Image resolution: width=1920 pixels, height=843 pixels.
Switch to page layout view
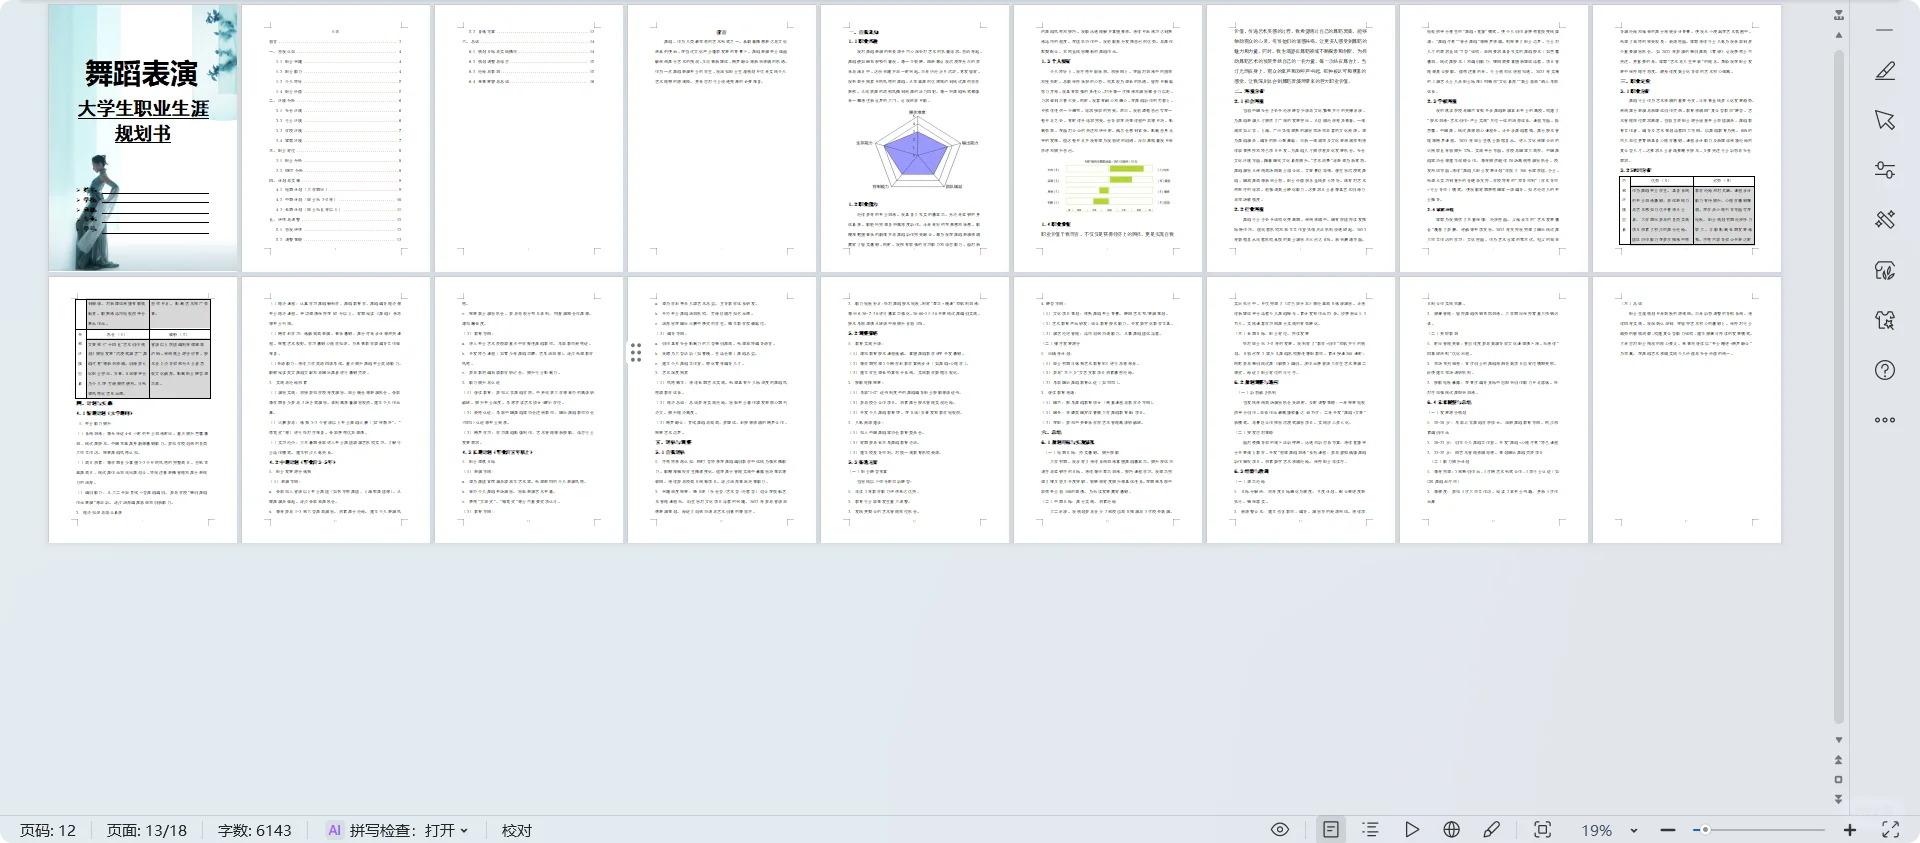click(1331, 830)
